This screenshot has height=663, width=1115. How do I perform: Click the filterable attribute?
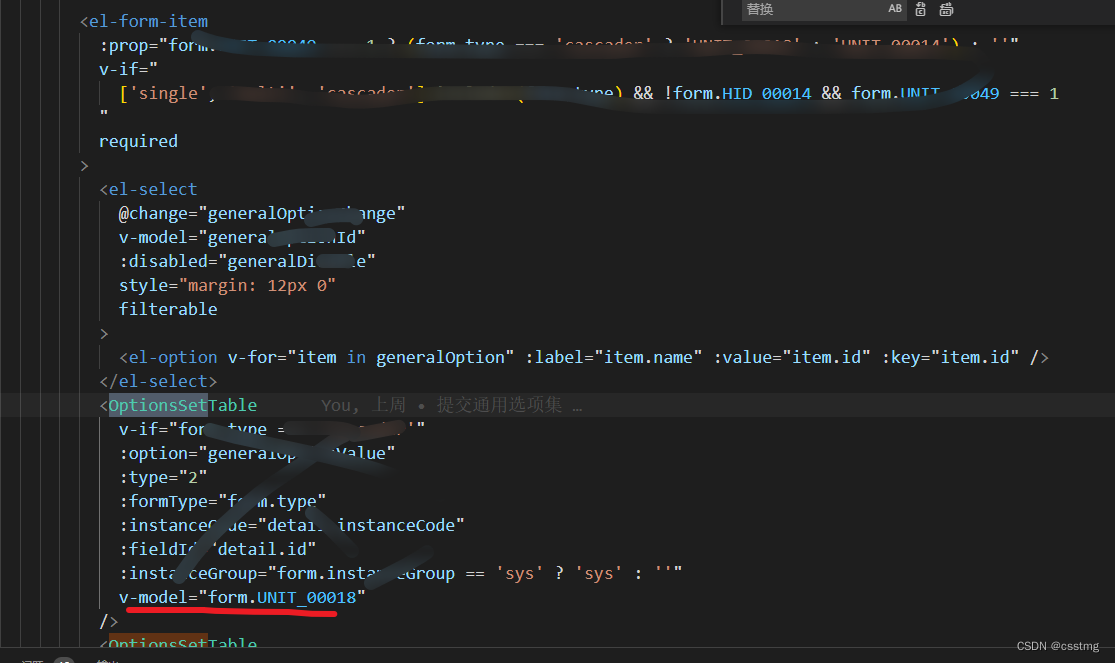168,308
